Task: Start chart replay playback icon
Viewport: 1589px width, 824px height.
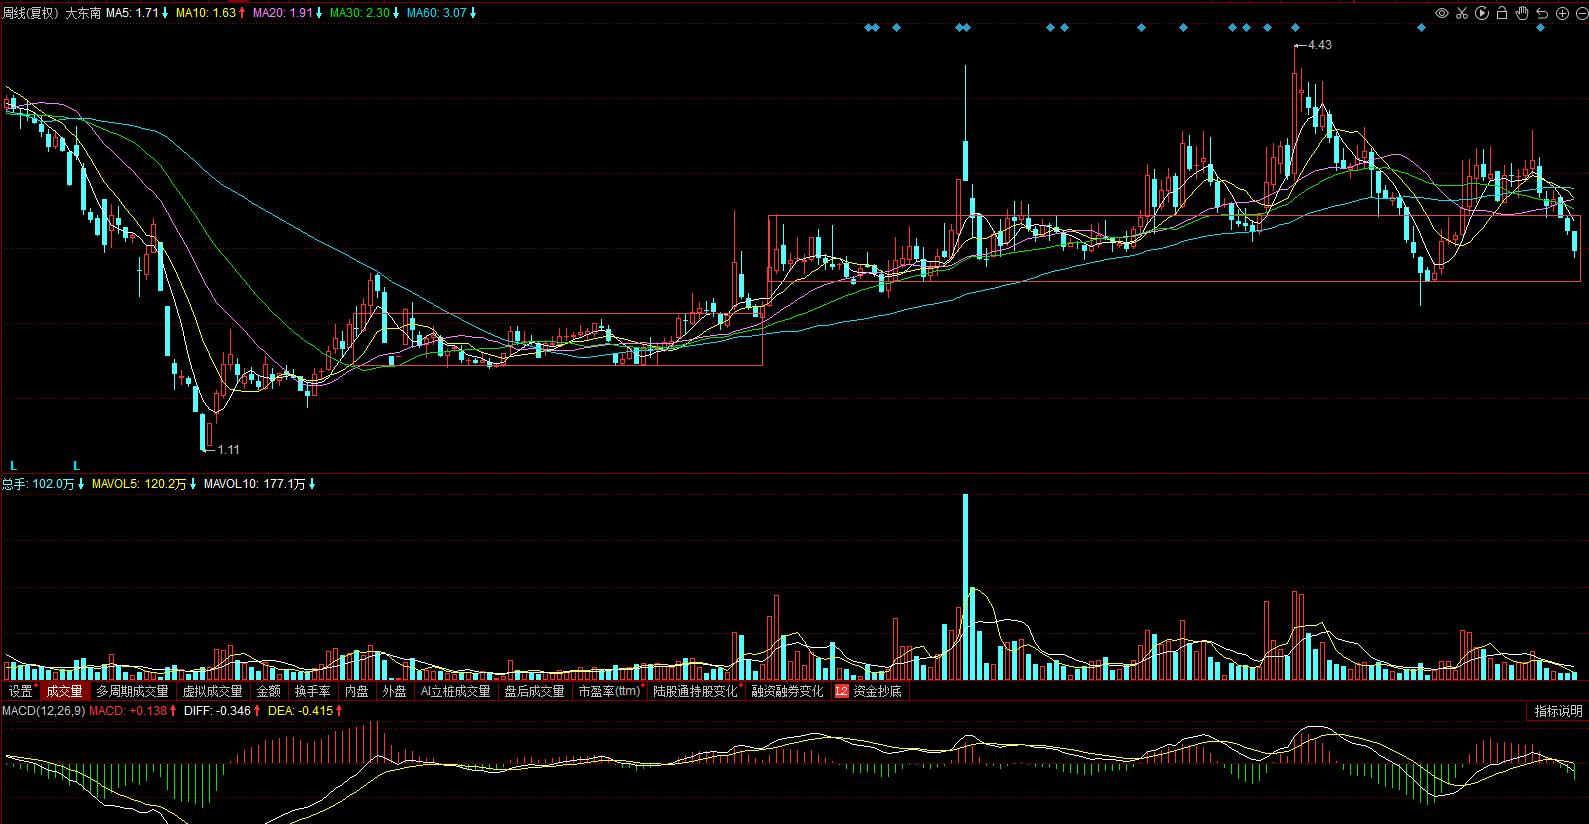Action: pyautogui.click(x=1482, y=13)
